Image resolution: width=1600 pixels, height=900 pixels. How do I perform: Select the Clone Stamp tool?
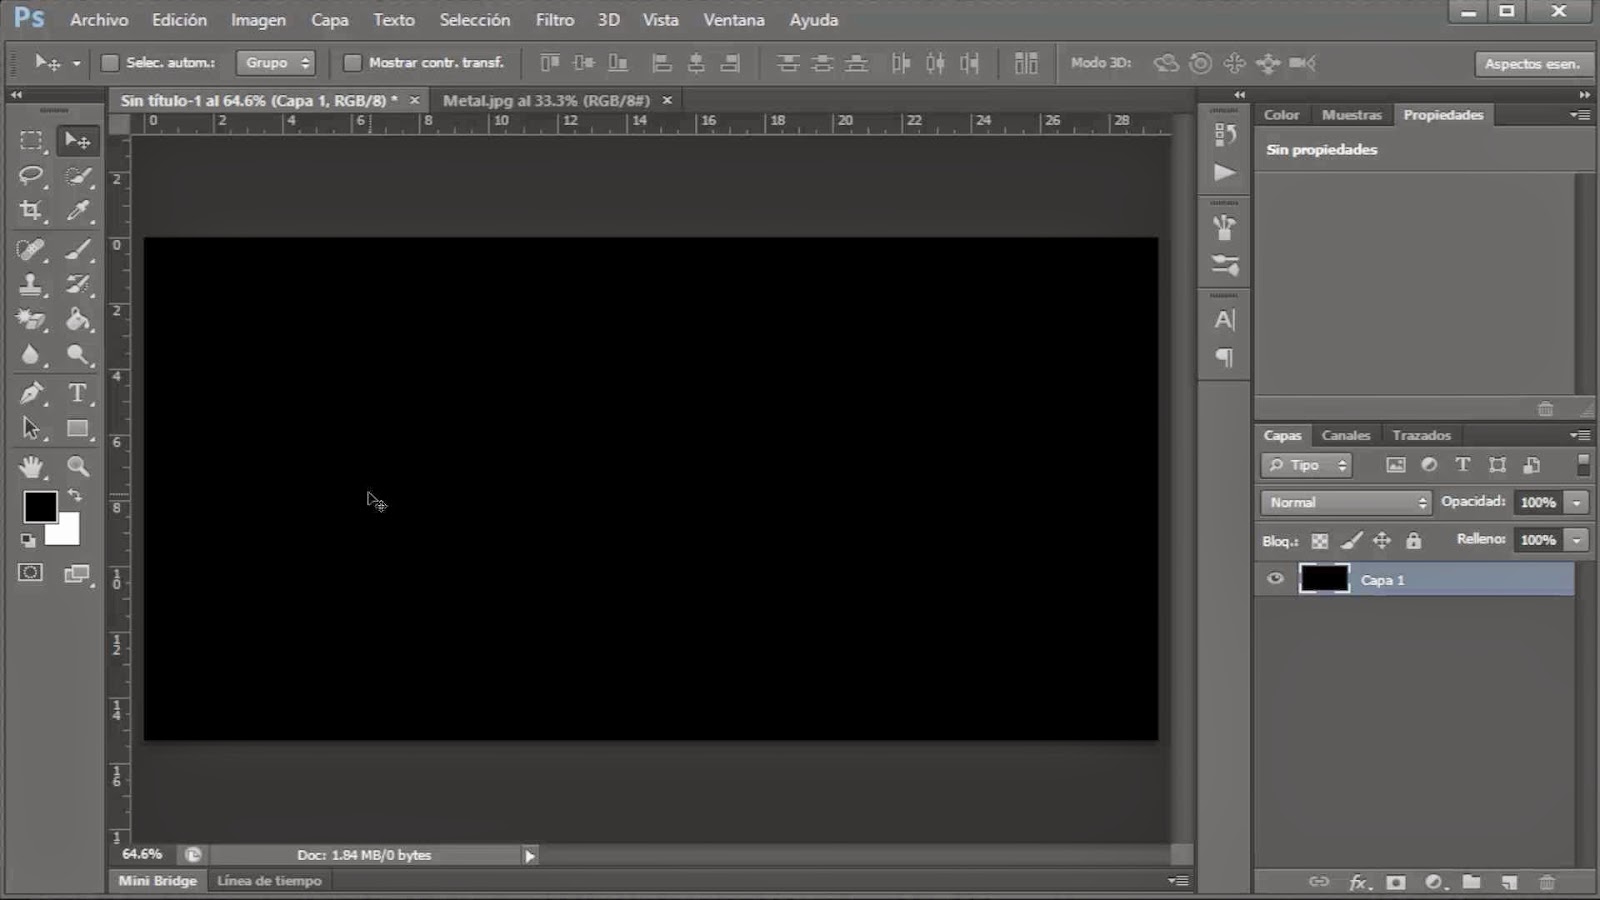pos(31,284)
